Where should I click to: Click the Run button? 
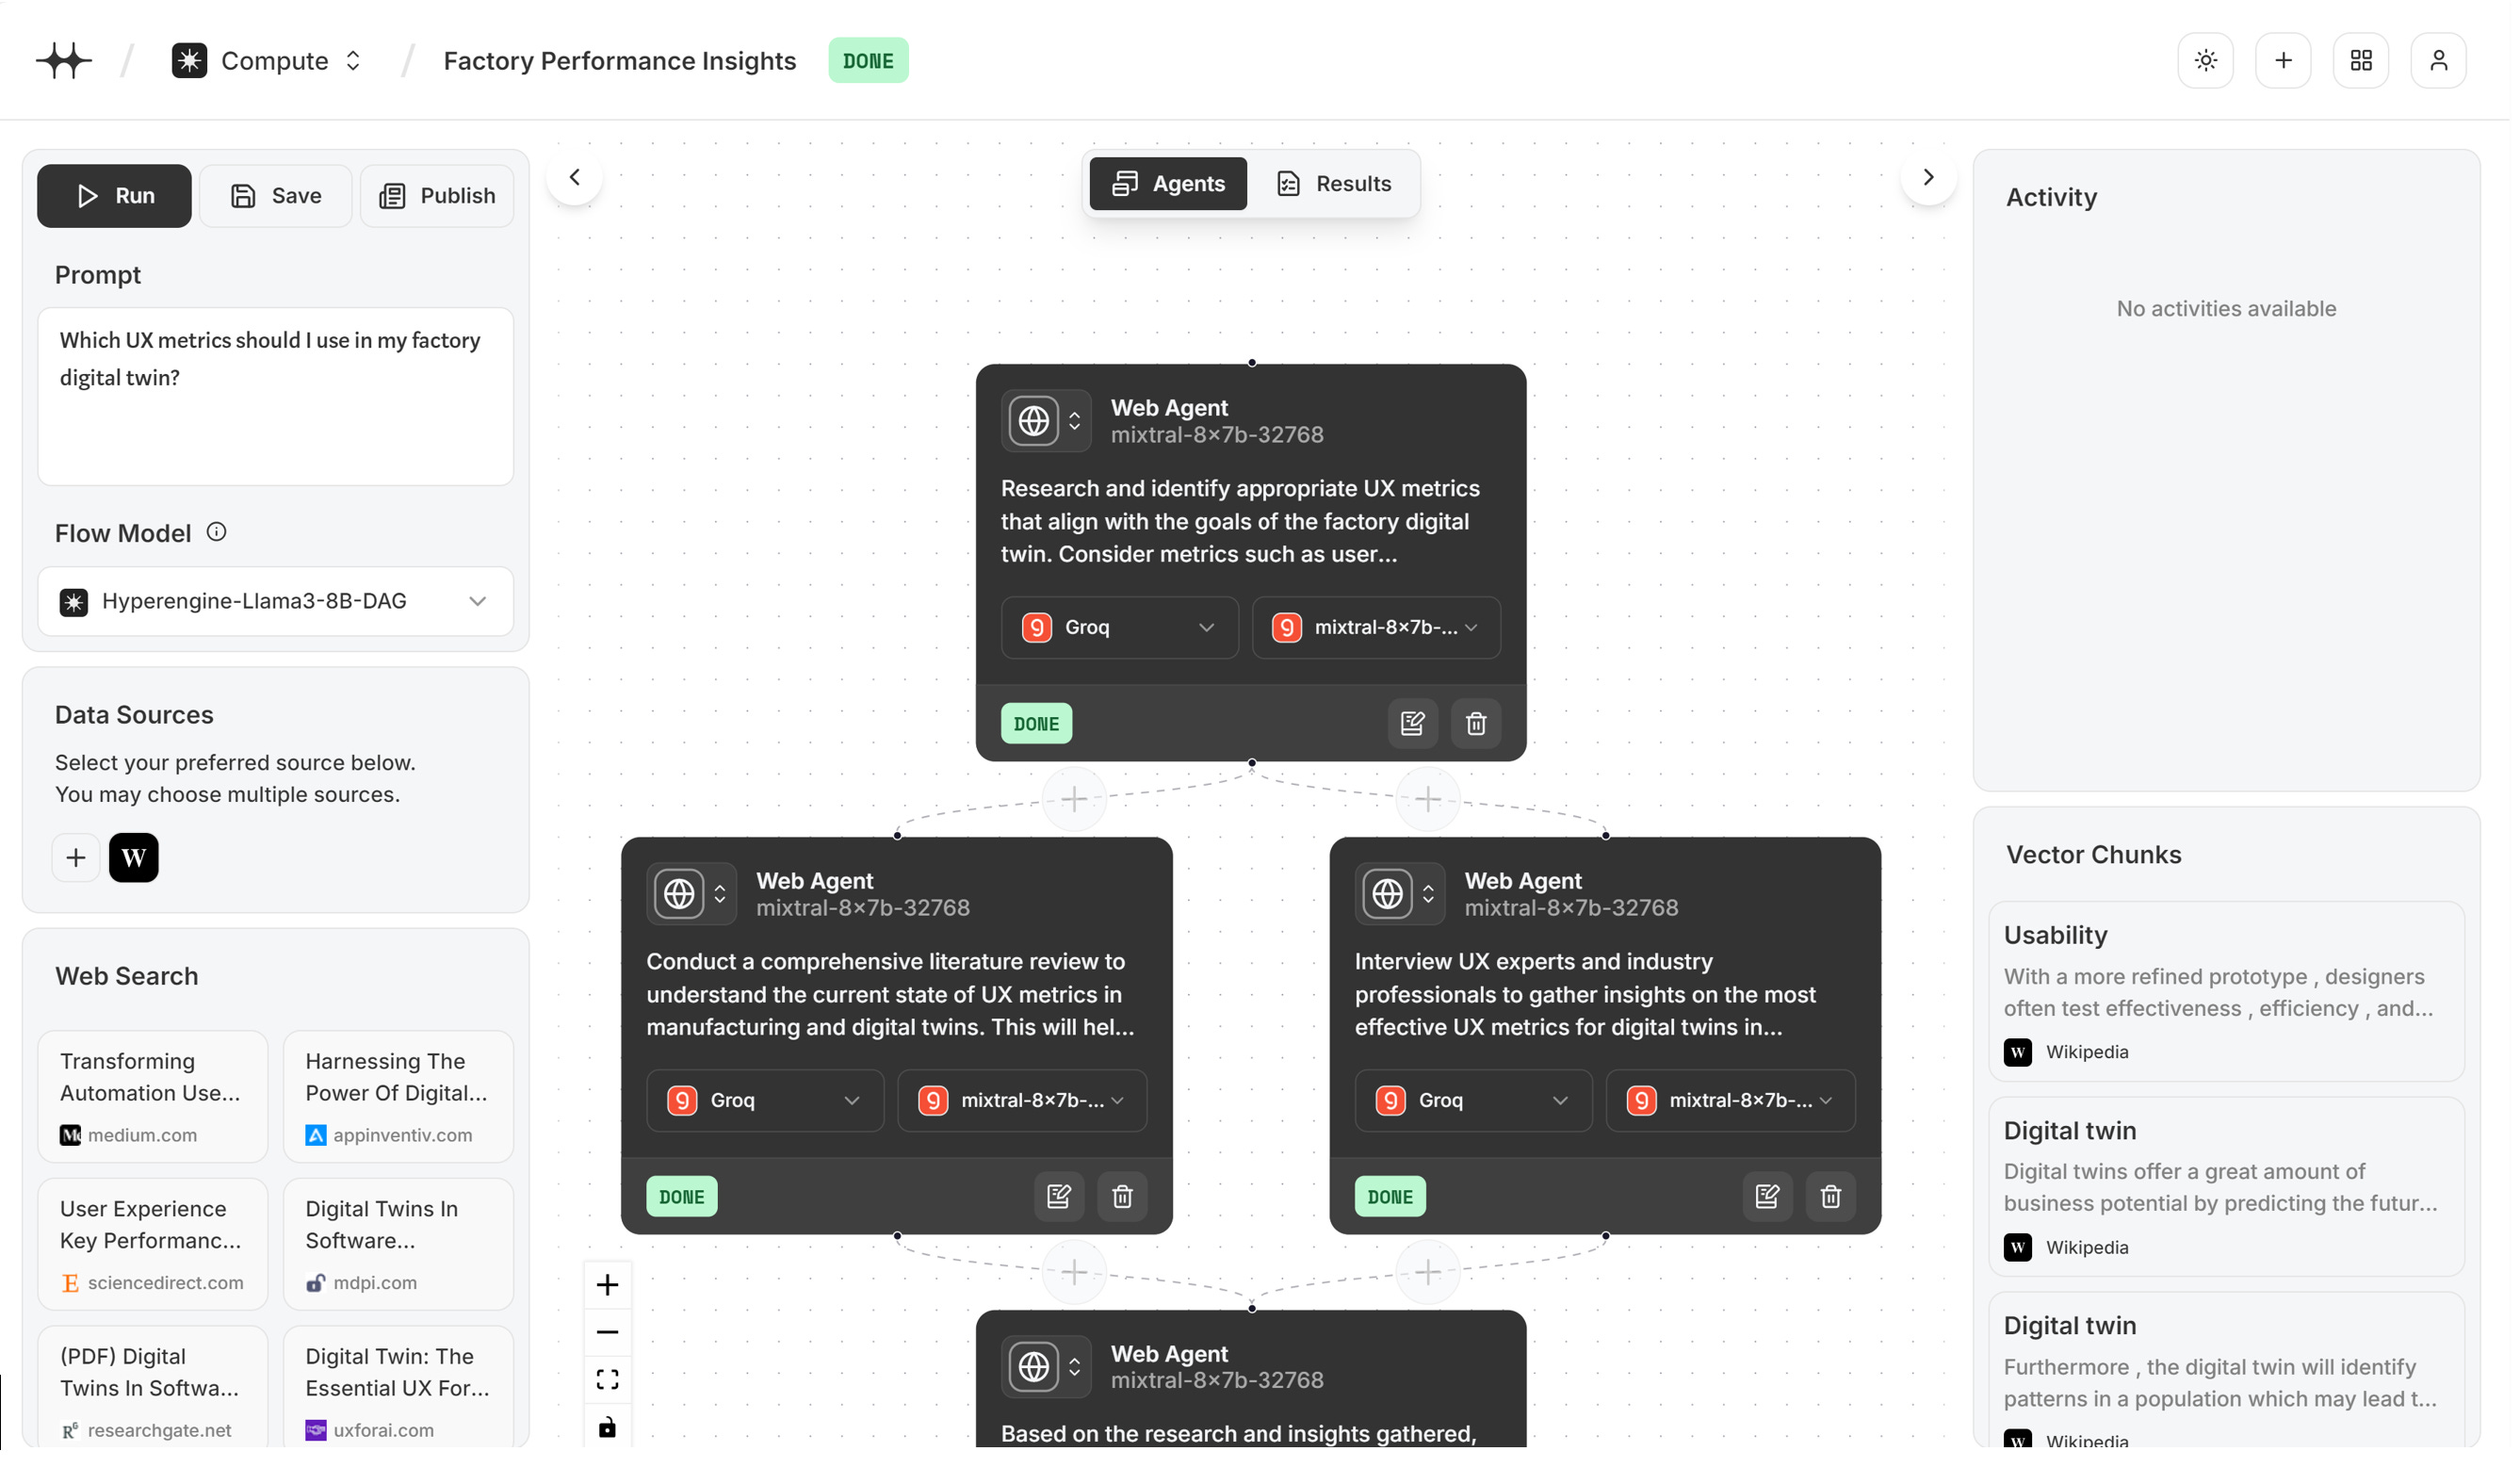point(115,196)
